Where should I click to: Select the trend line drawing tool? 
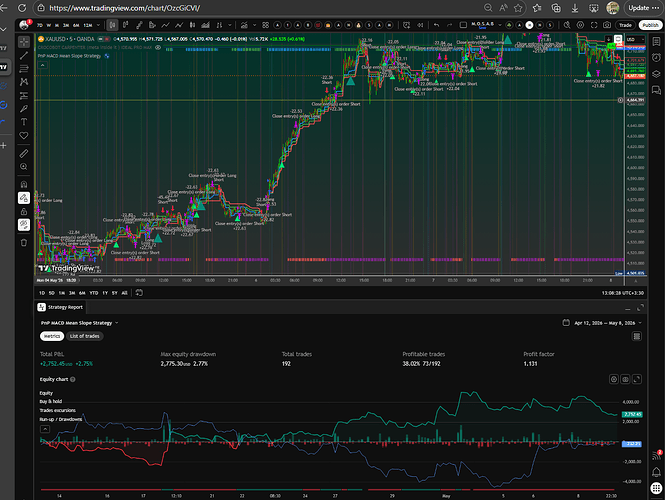tap(24, 55)
